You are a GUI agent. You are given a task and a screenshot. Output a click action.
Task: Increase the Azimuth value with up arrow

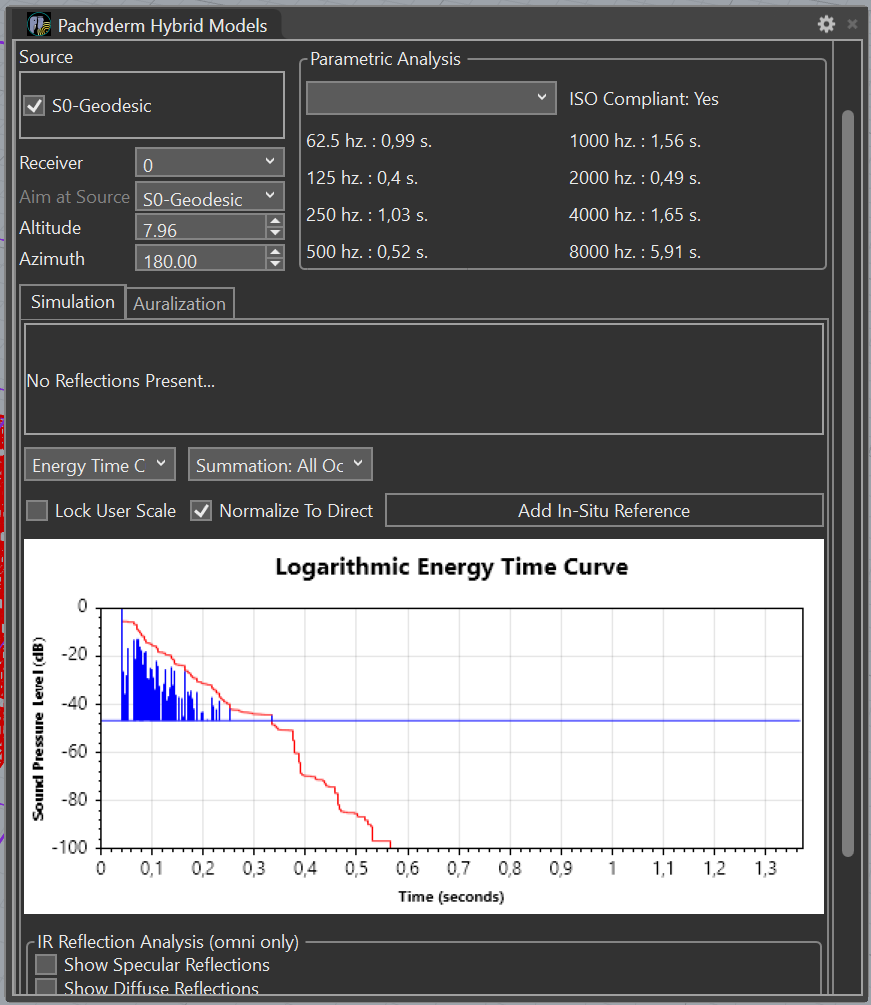[275, 253]
